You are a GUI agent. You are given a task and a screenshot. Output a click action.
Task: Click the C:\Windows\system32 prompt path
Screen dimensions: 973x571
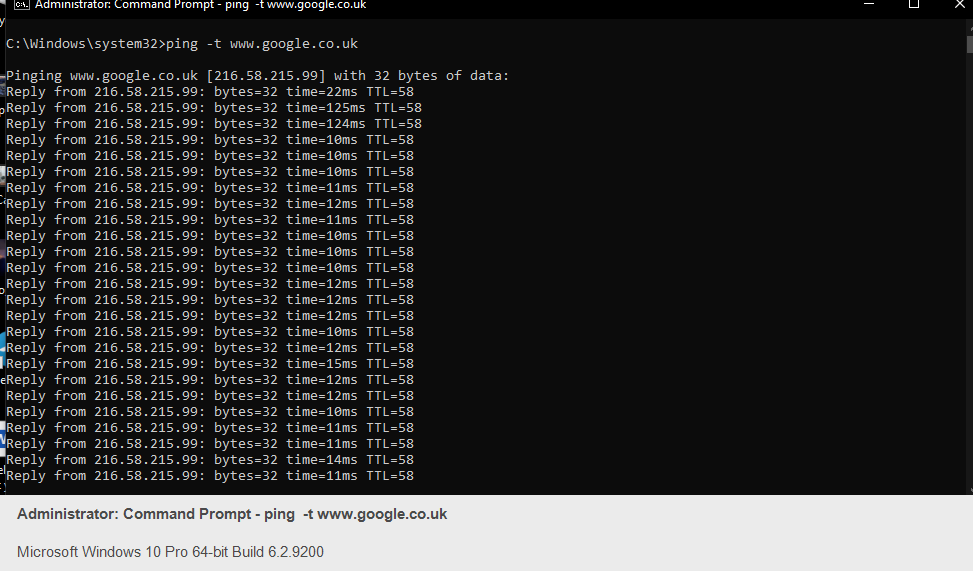82,44
